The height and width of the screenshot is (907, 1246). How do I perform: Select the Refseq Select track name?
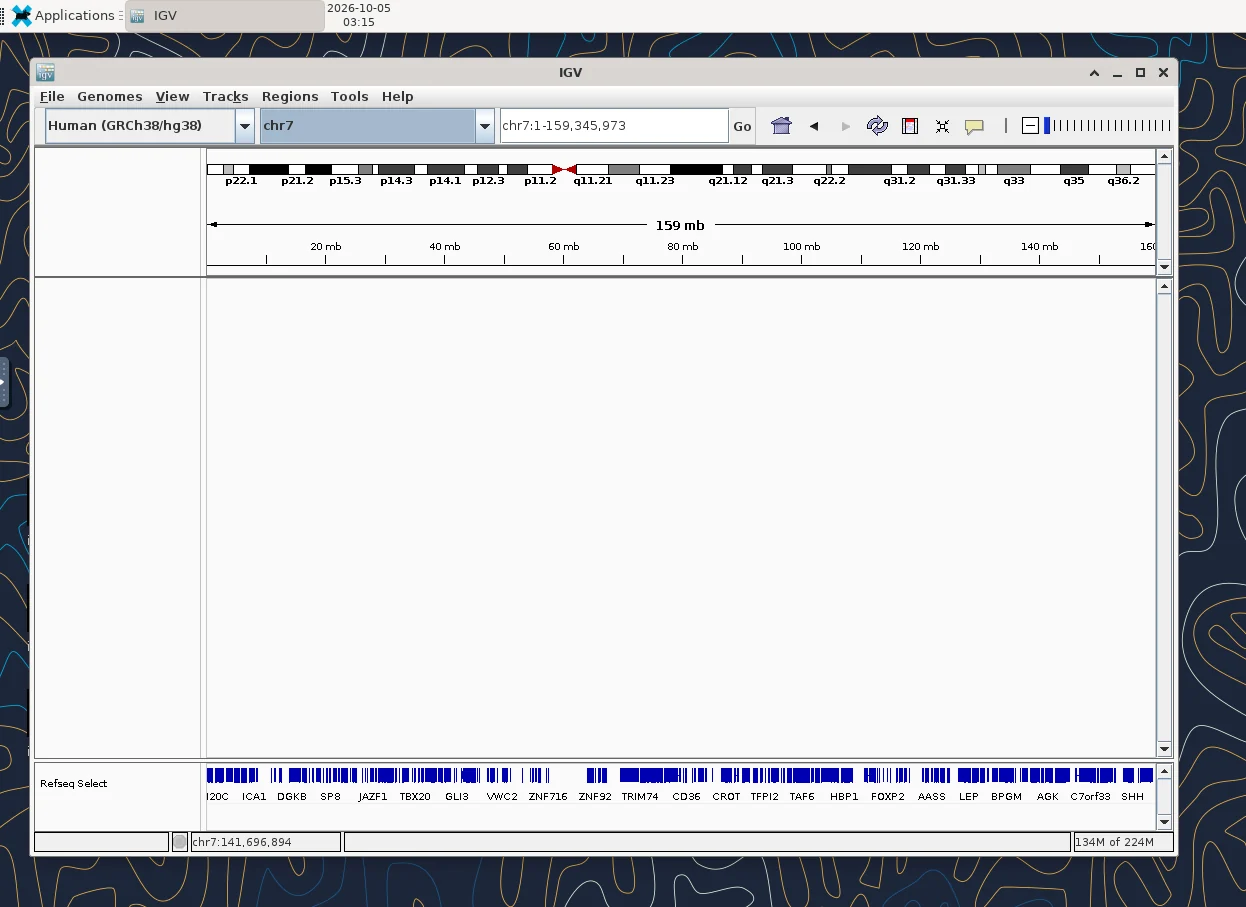click(74, 783)
